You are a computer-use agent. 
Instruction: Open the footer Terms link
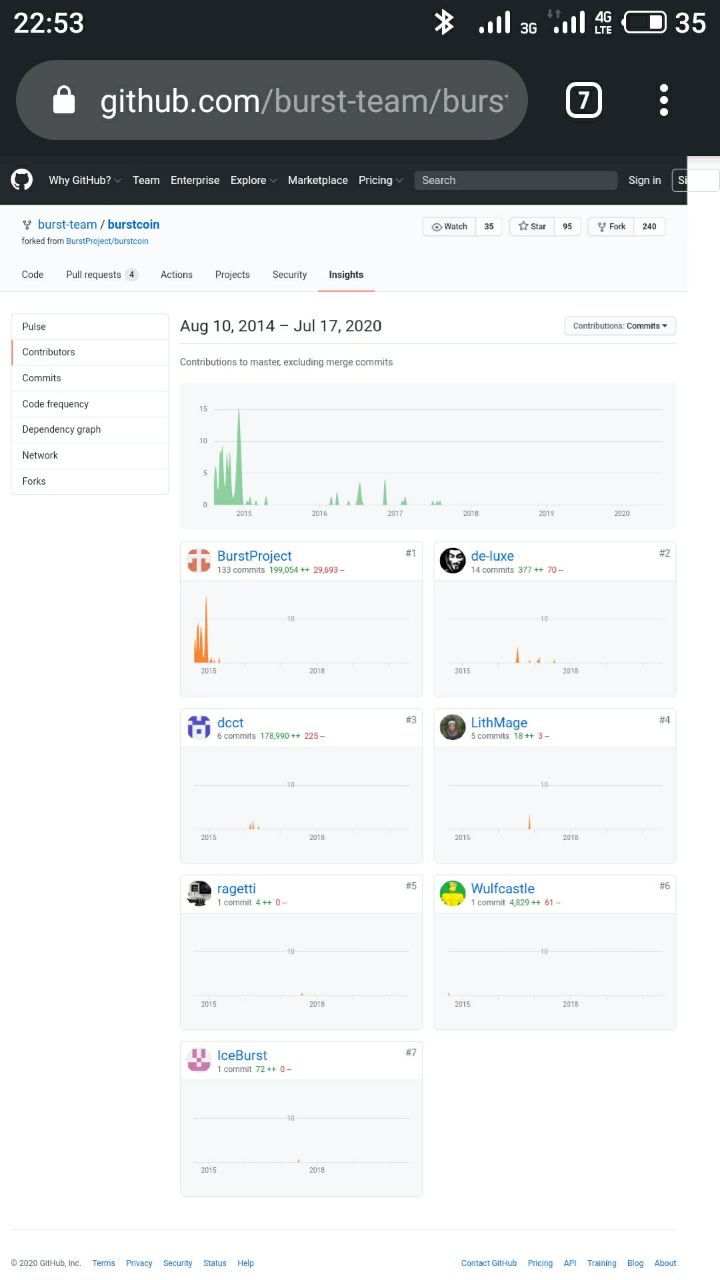[x=104, y=1263]
